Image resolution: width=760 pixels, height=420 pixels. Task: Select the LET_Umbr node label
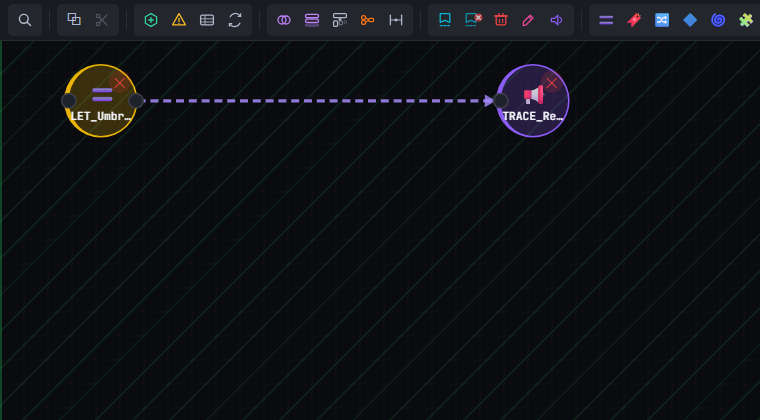(x=101, y=116)
